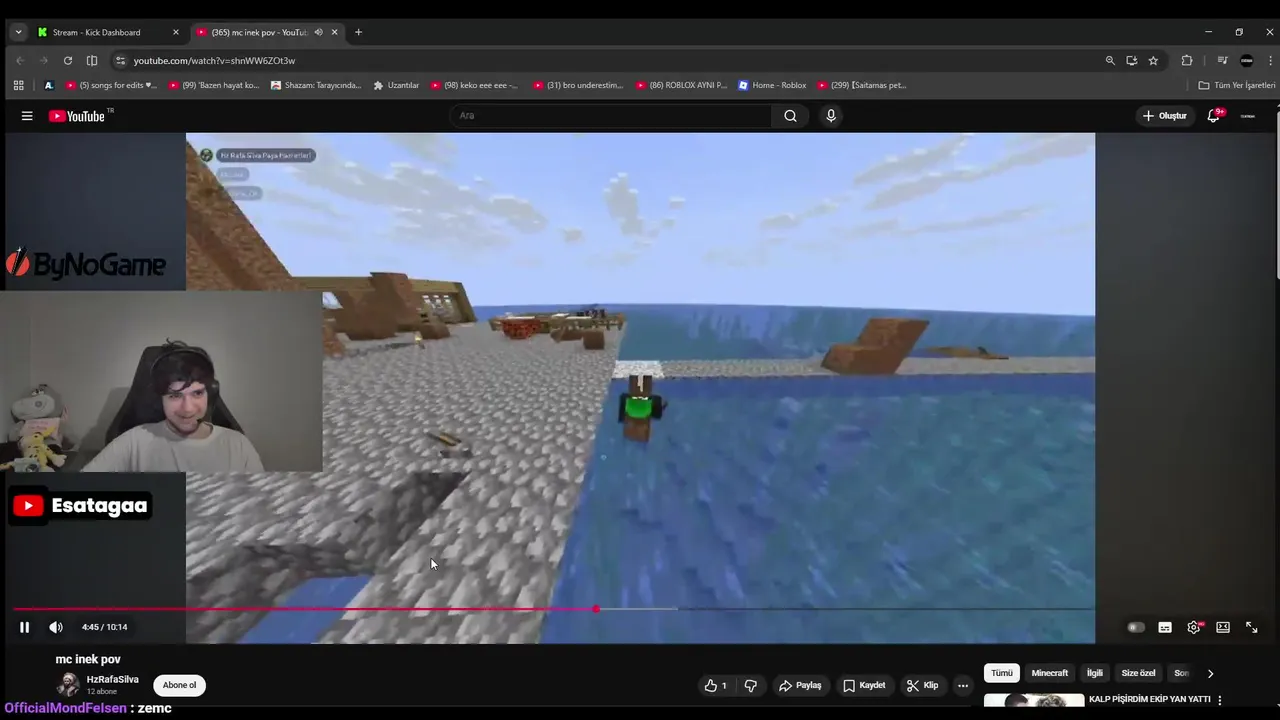Screen dimensions: 1280x720
Task: Open the apps grid in bookmarks bar
Action: tap(18, 85)
